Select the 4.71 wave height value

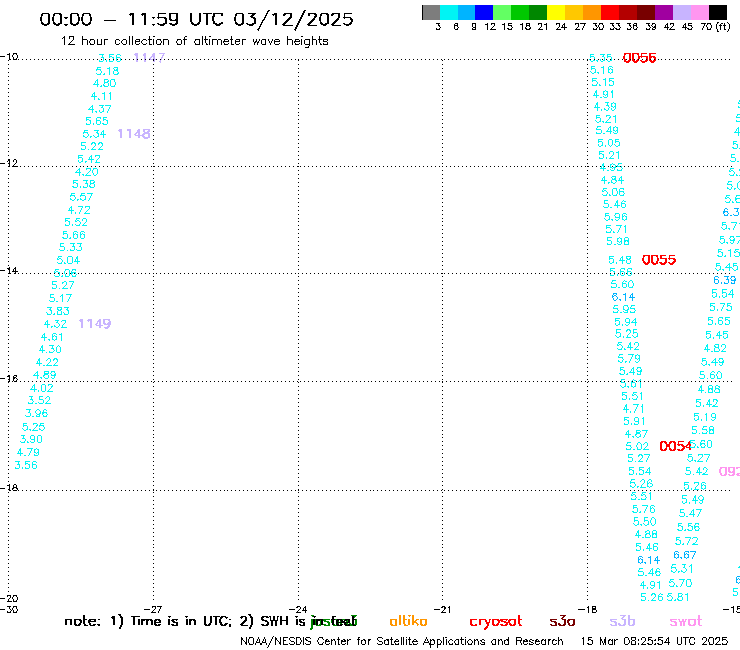click(x=633, y=409)
